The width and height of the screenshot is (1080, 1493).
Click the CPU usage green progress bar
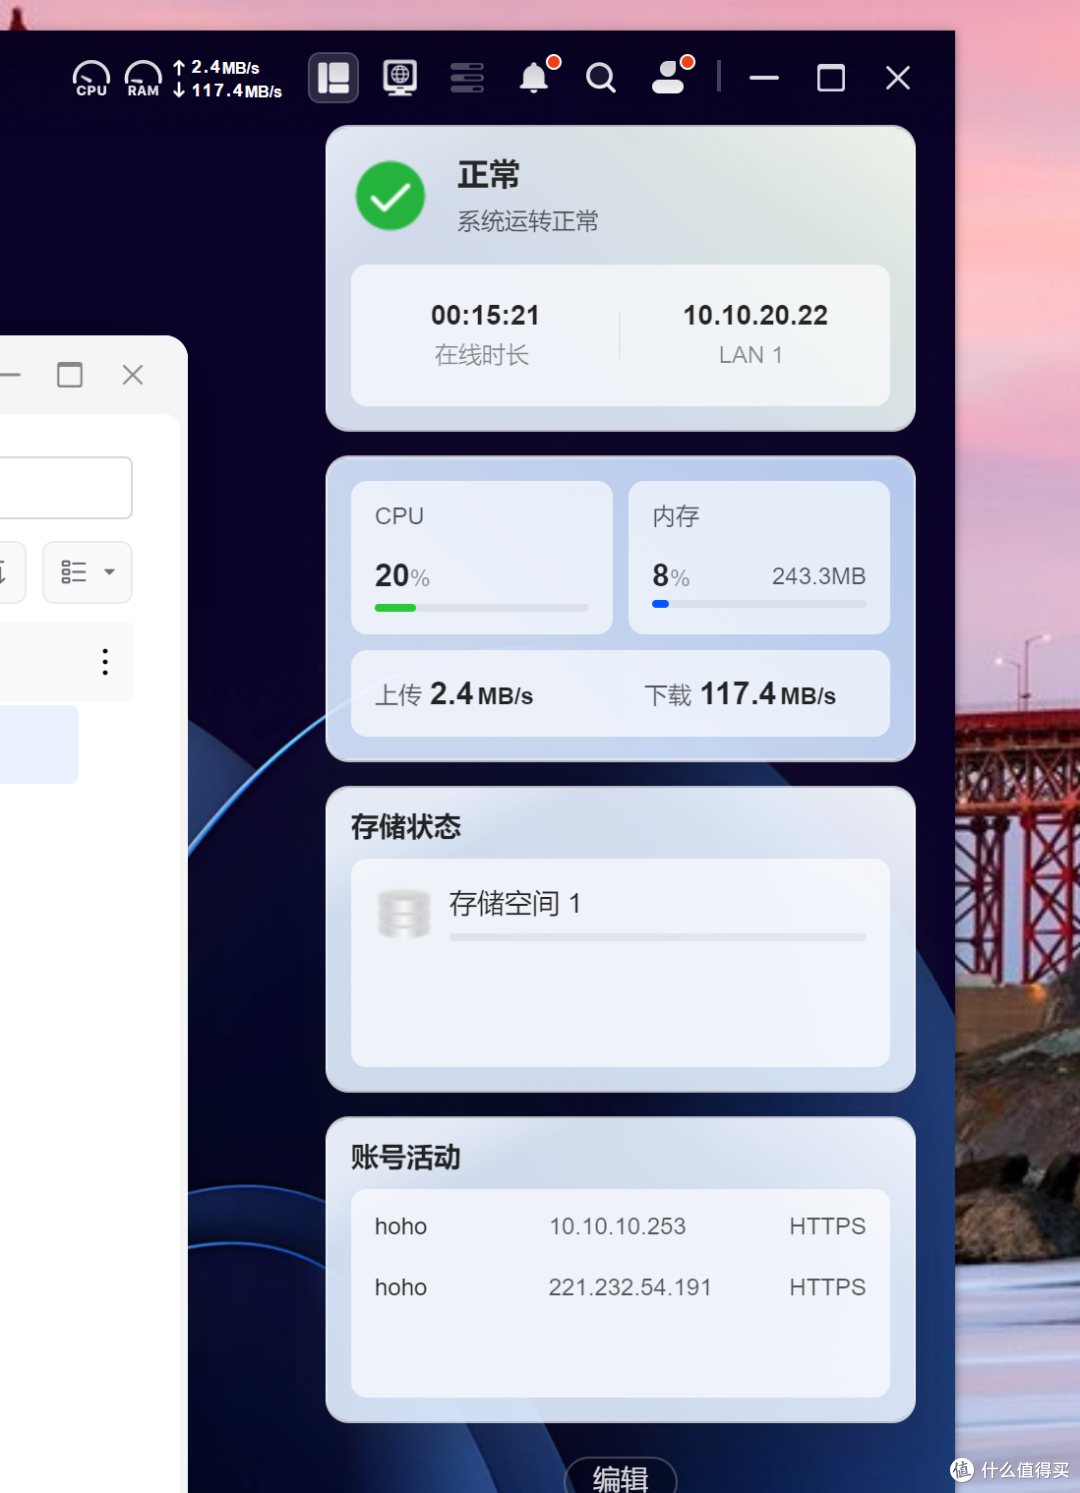pyautogui.click(x=482, y=608)
